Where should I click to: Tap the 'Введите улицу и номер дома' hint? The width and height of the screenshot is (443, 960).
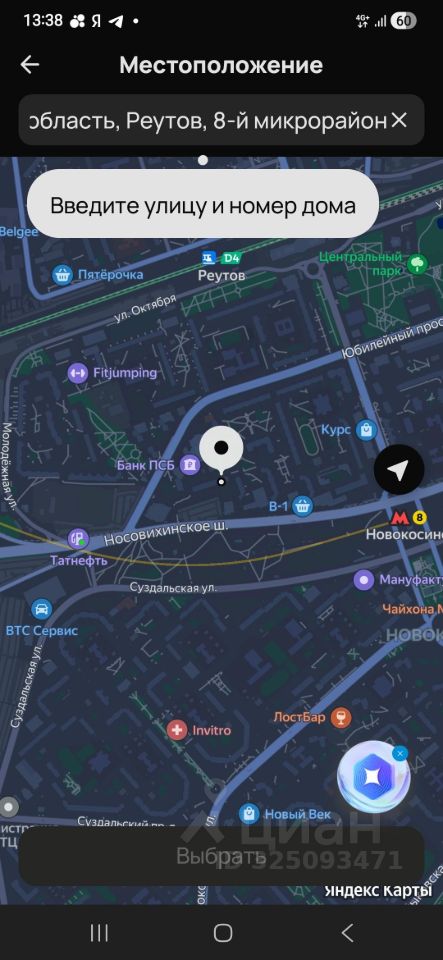point(203,204)
